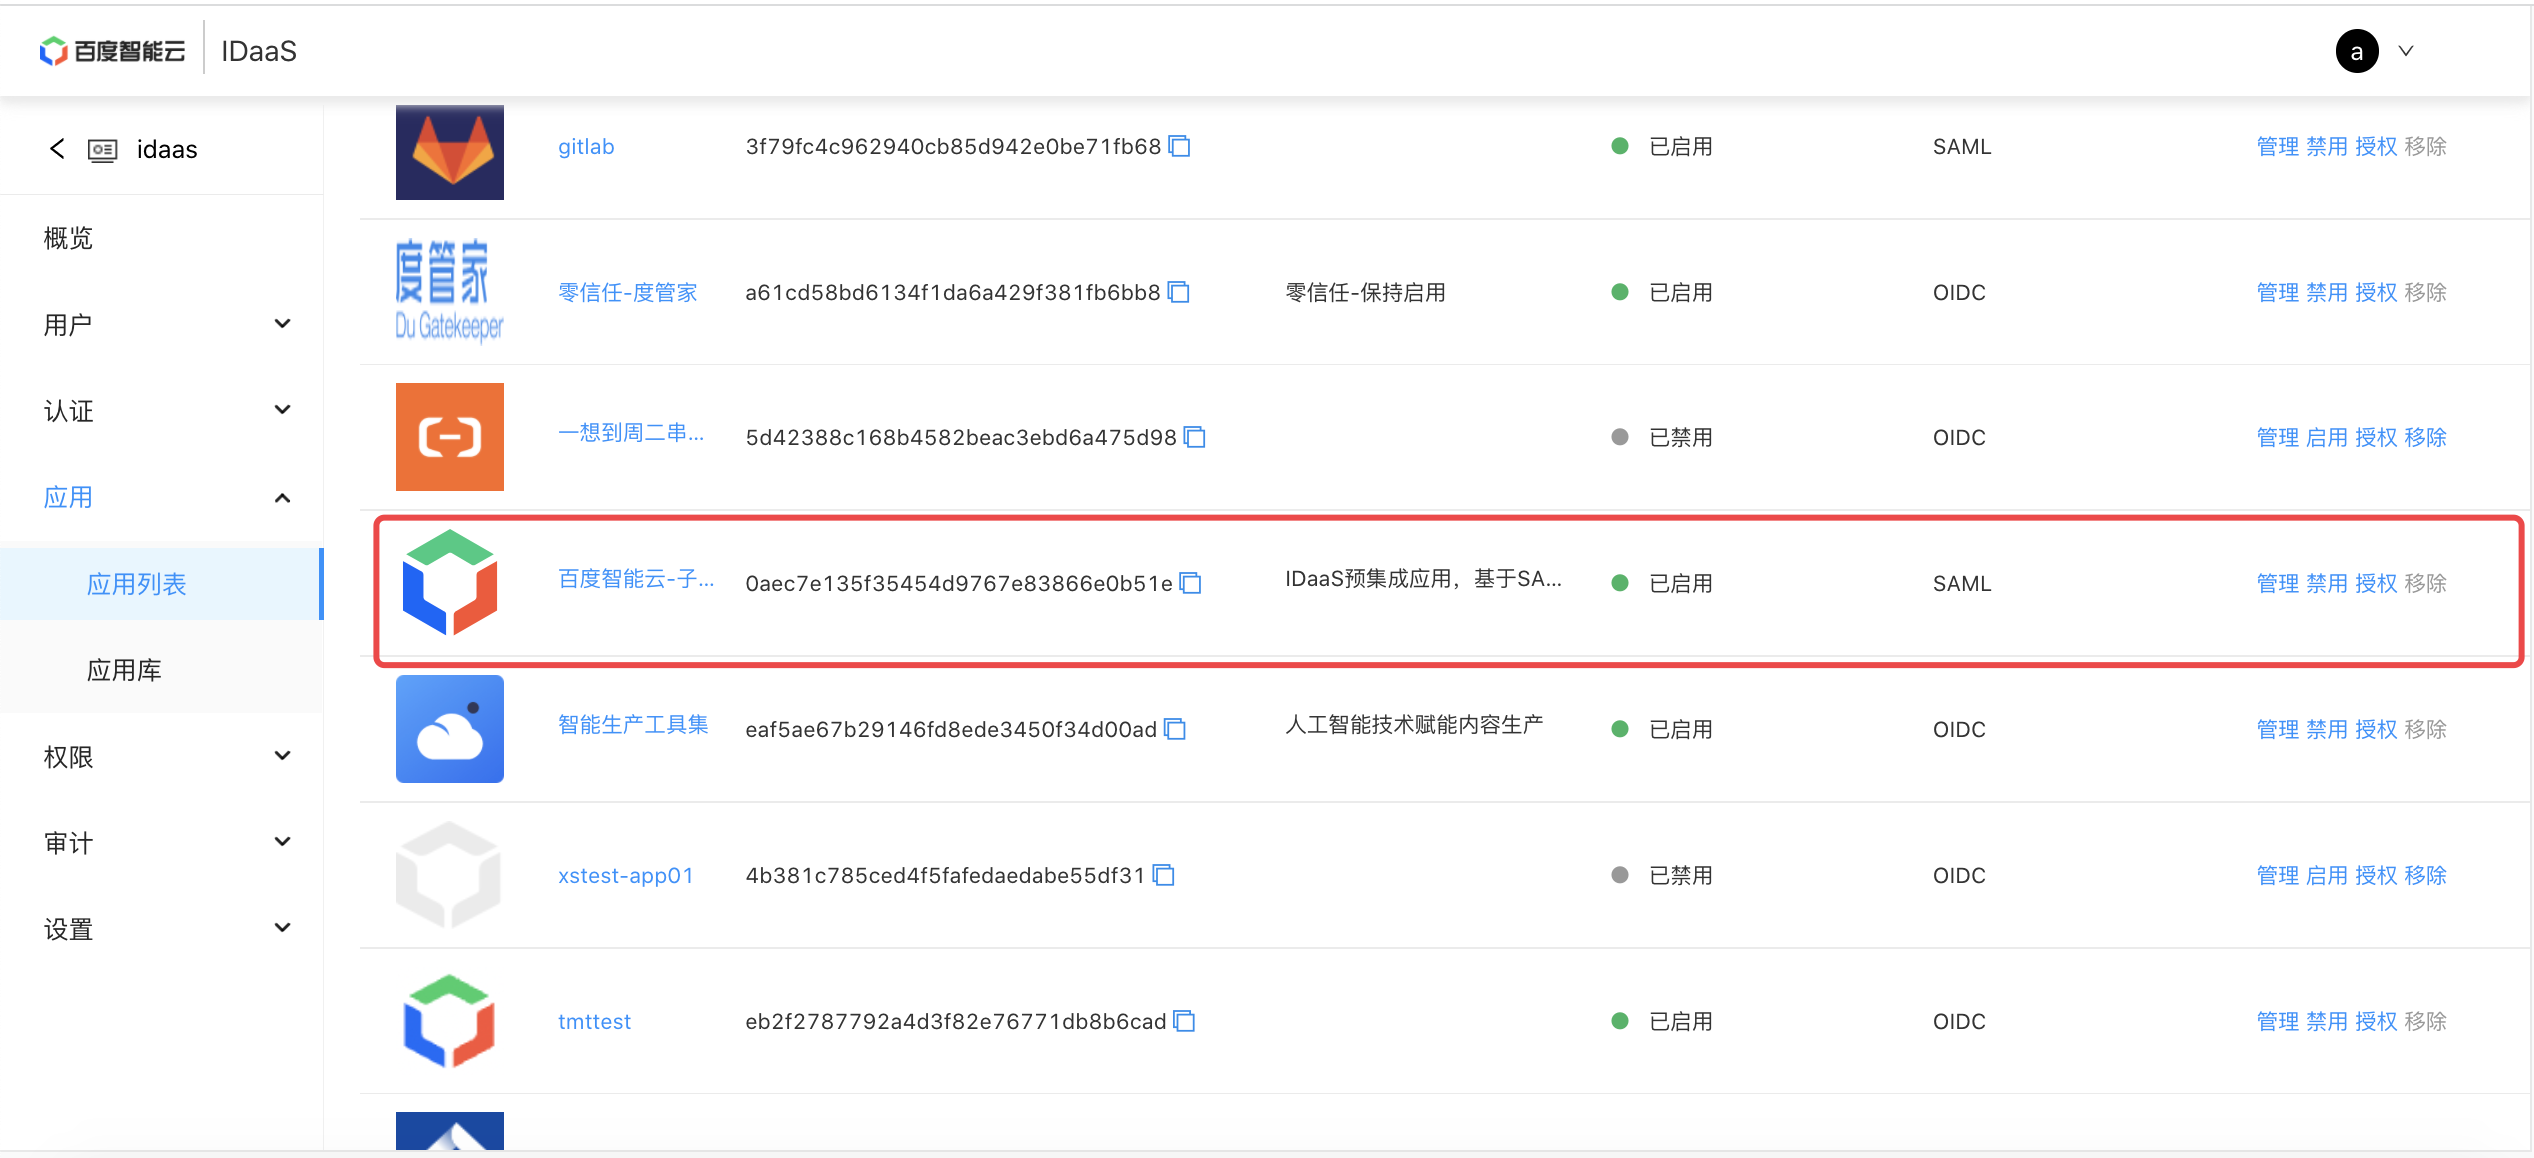This screenshot has height=1158, width=2534.
Task: Copy the tmttest application ID
Action: click(x=1184, y=1022)
